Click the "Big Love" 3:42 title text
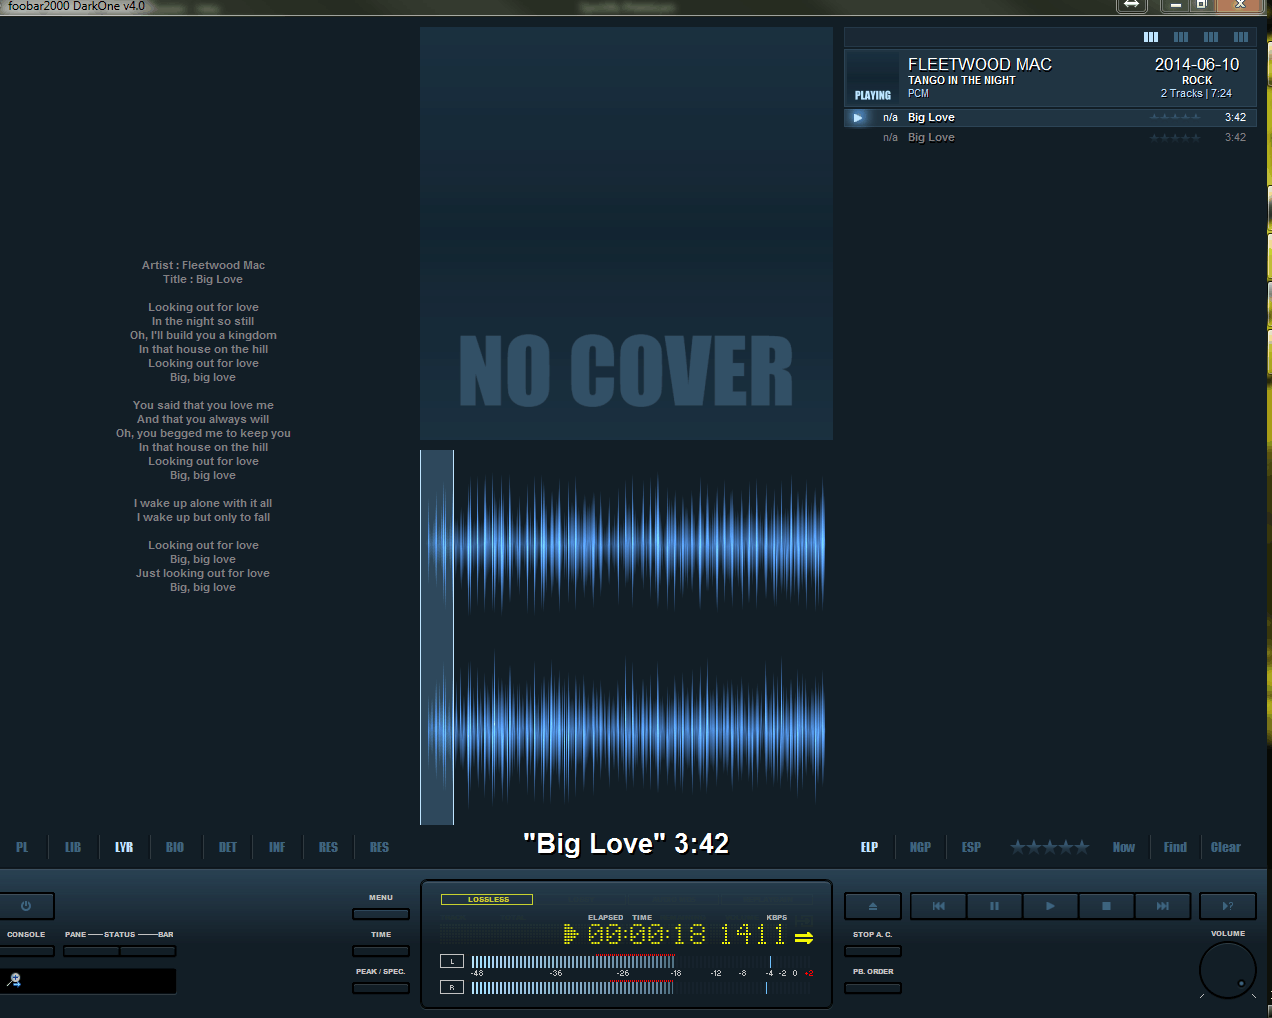1272x1018 pixels. [626, 844]
